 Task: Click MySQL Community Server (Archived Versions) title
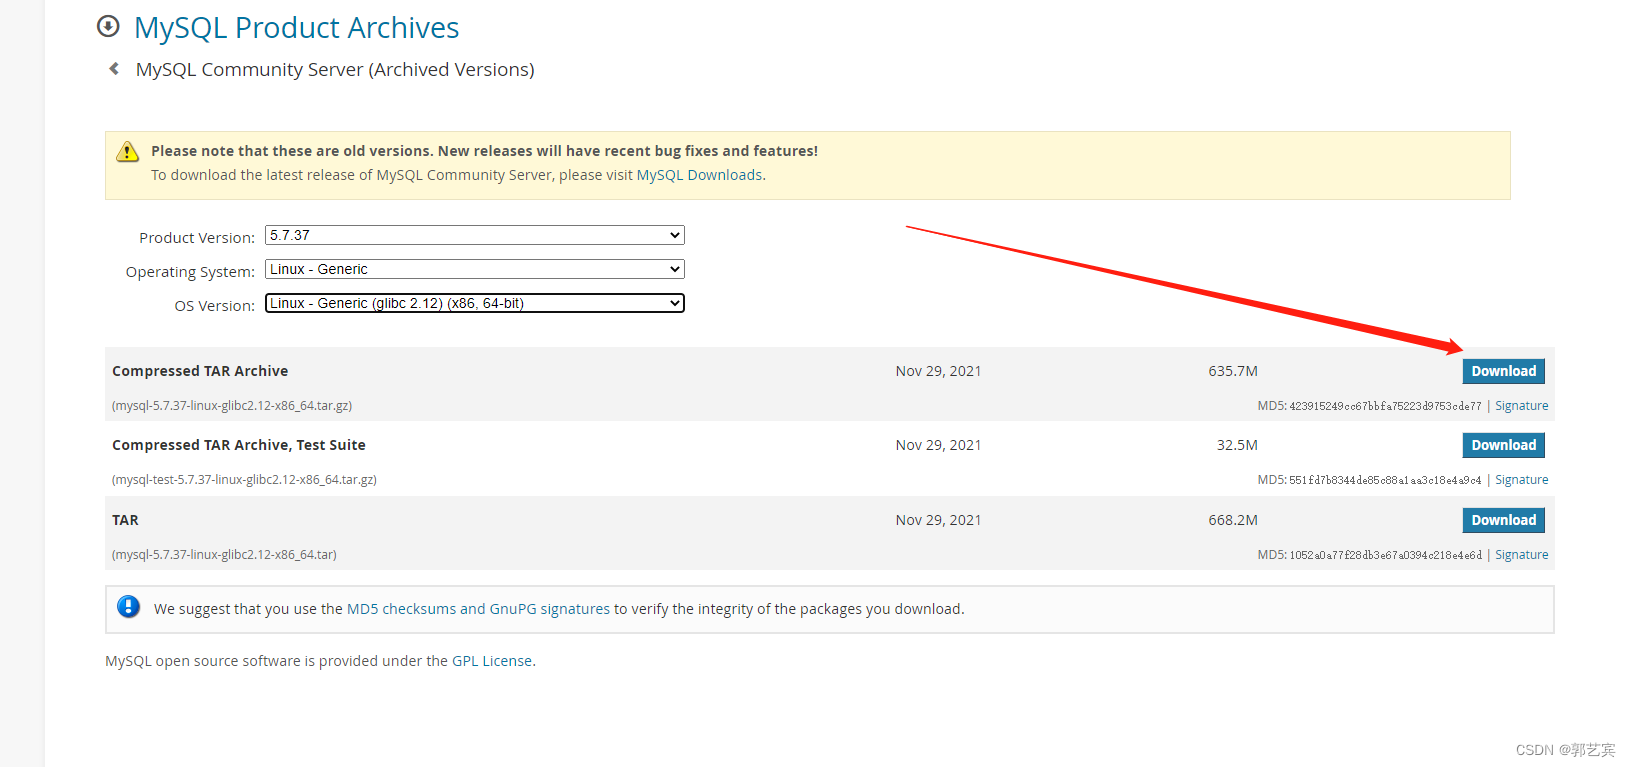(x=335, y=70)
